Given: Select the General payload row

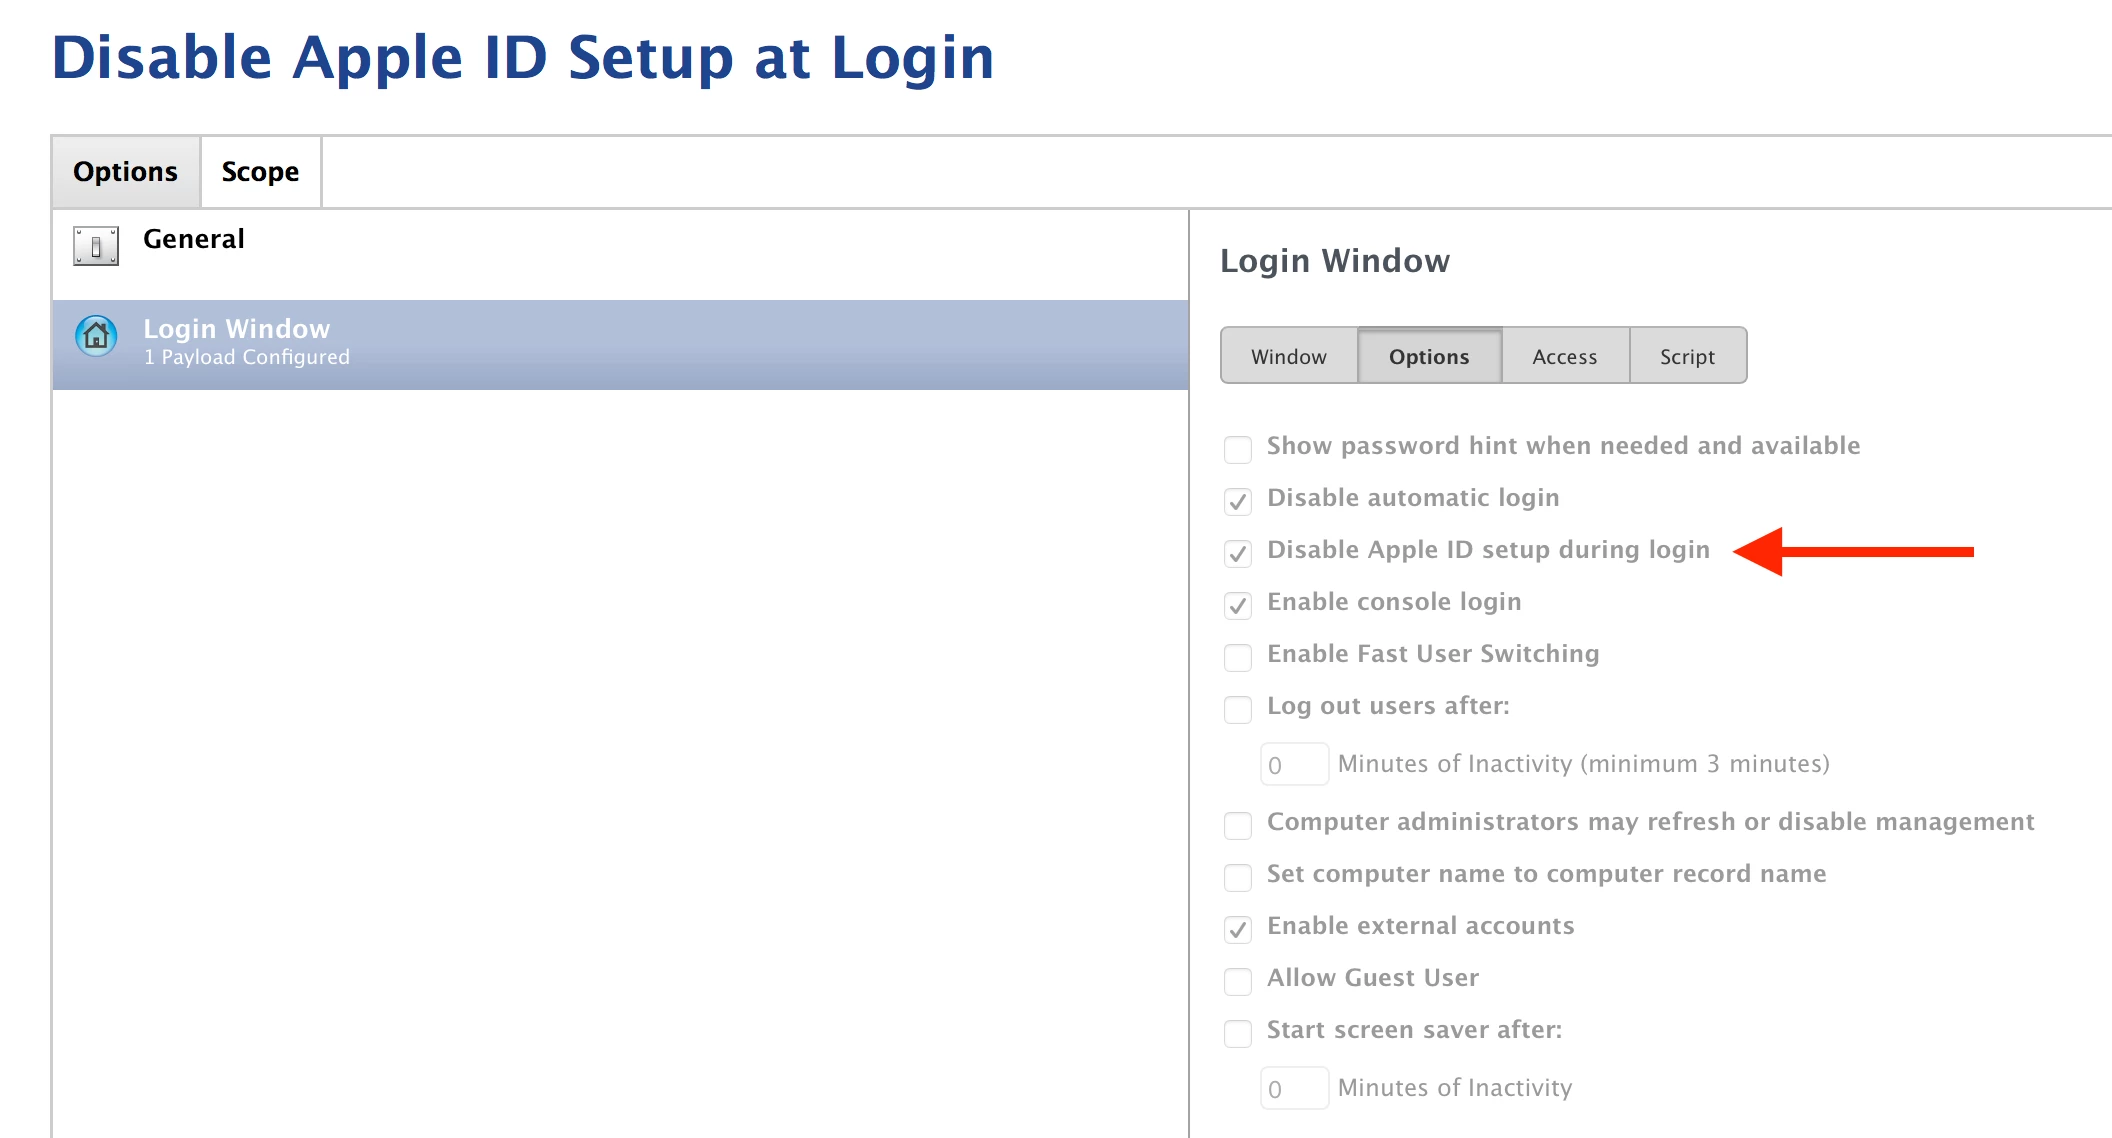Looking at the screenshot, I should point(620,254).
